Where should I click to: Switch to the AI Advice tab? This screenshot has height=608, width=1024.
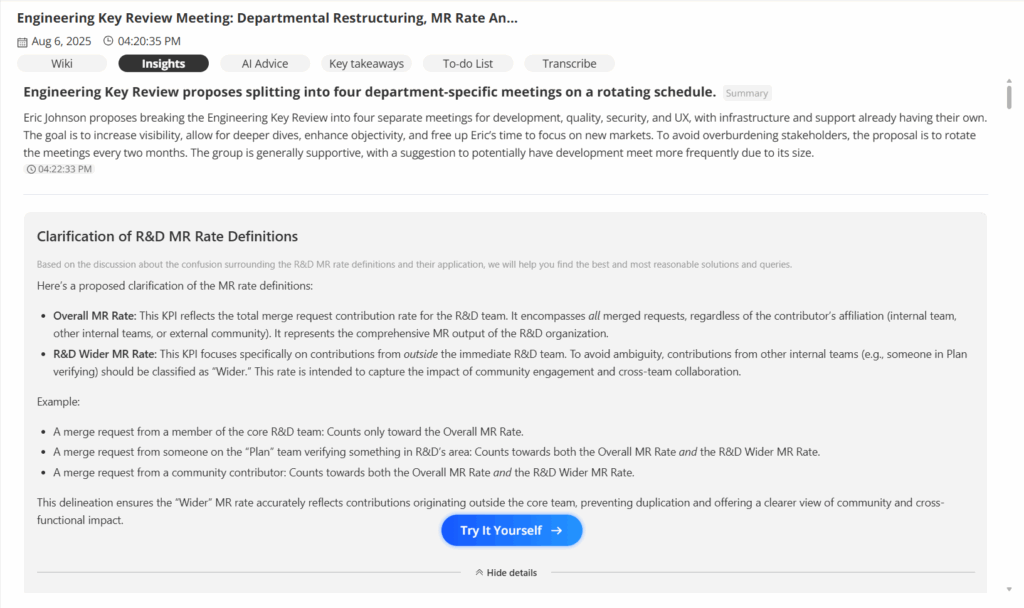pos(265,64)
